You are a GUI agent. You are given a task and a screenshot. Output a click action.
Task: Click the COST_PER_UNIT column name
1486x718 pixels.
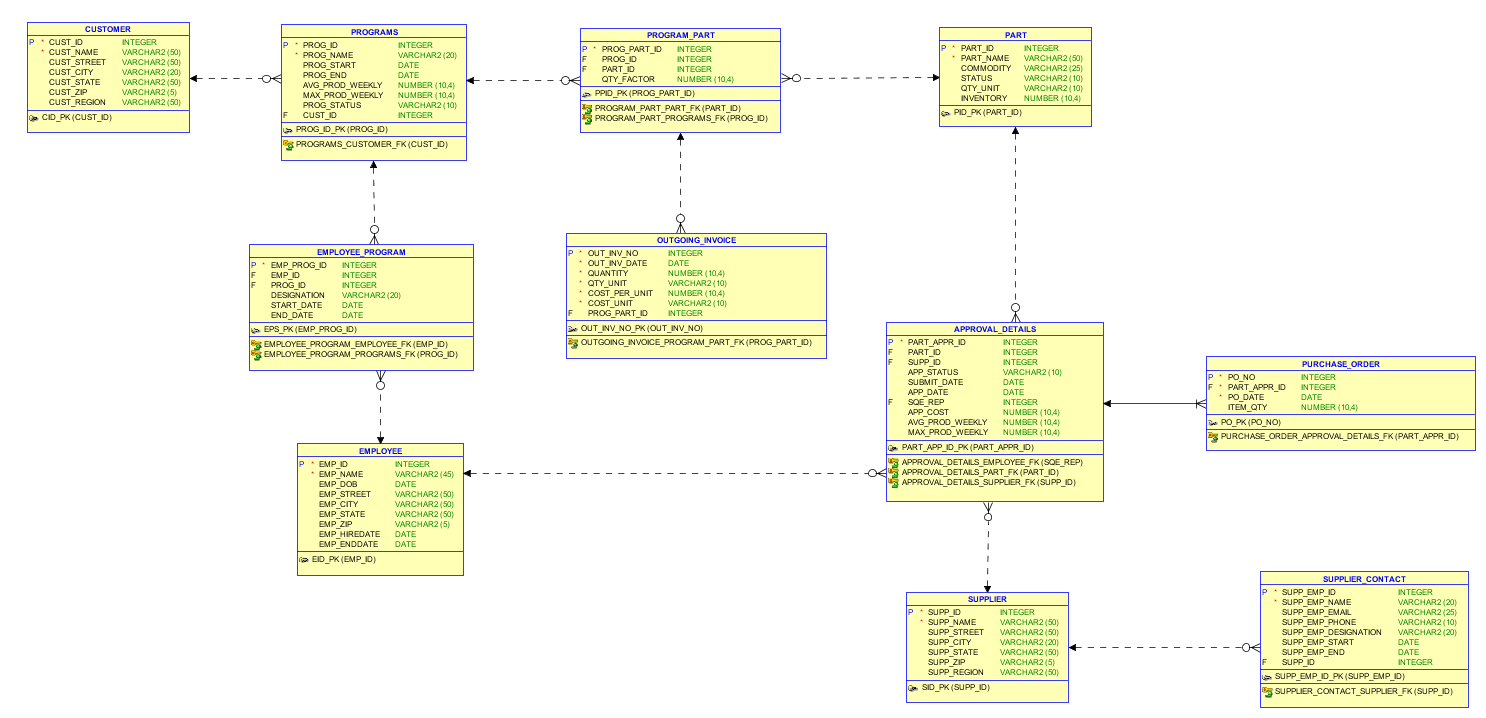click(x=620, y=293)
